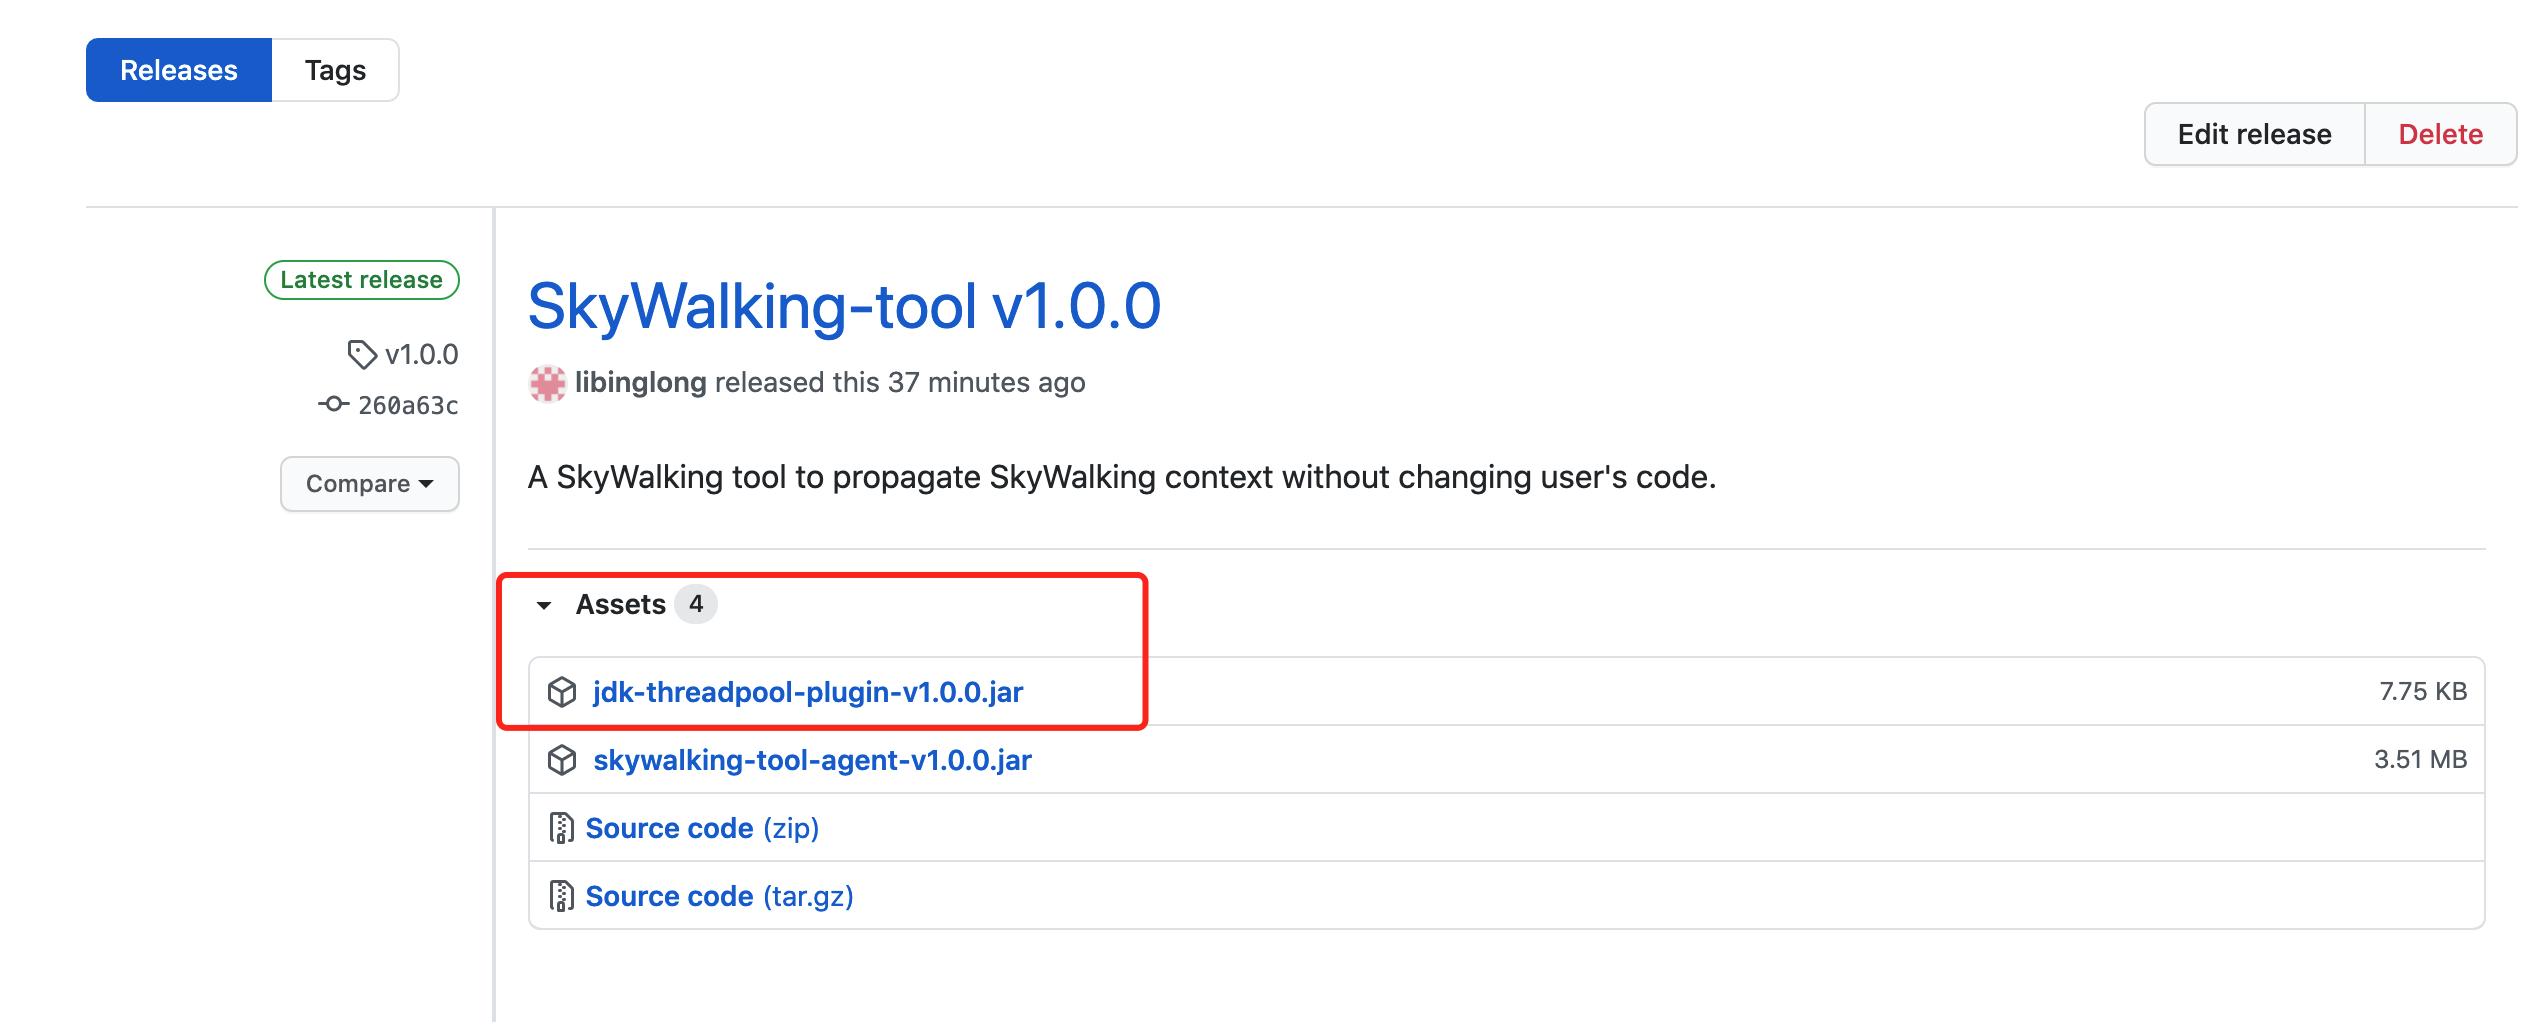Click the package icon beside skywalking-tool-agent jar
The height and width of the screenshot is (1022, 2536).
coord(563,760)
